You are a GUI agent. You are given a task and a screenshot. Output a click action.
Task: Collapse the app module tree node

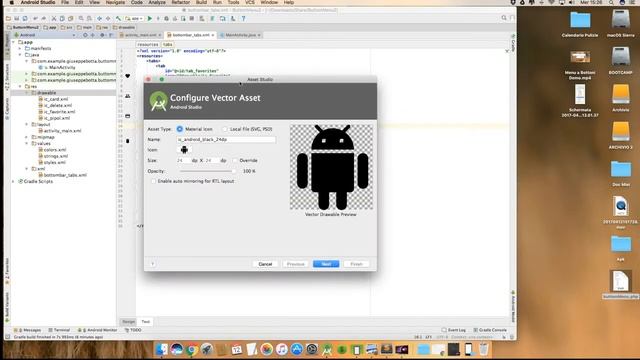13,42
